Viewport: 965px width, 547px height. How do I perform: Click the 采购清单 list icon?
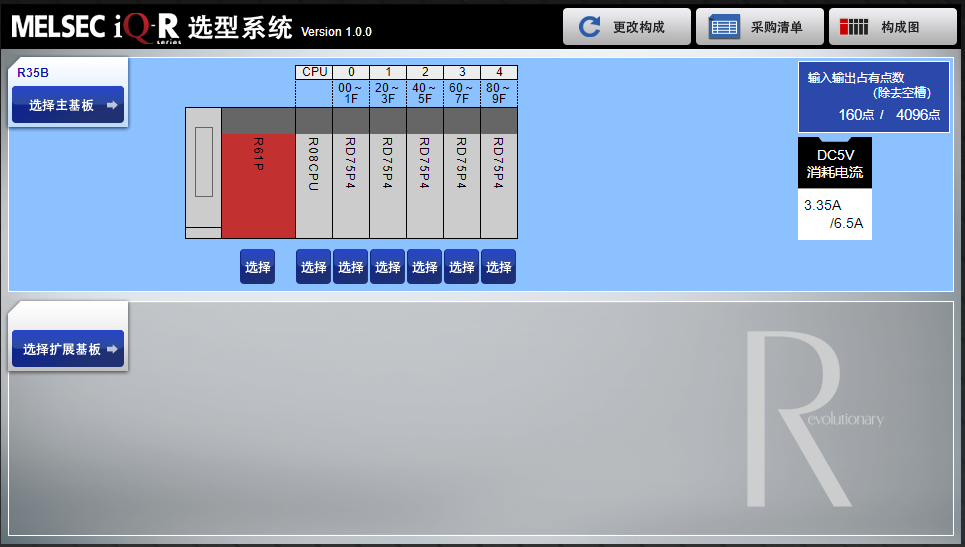[724, 27]
